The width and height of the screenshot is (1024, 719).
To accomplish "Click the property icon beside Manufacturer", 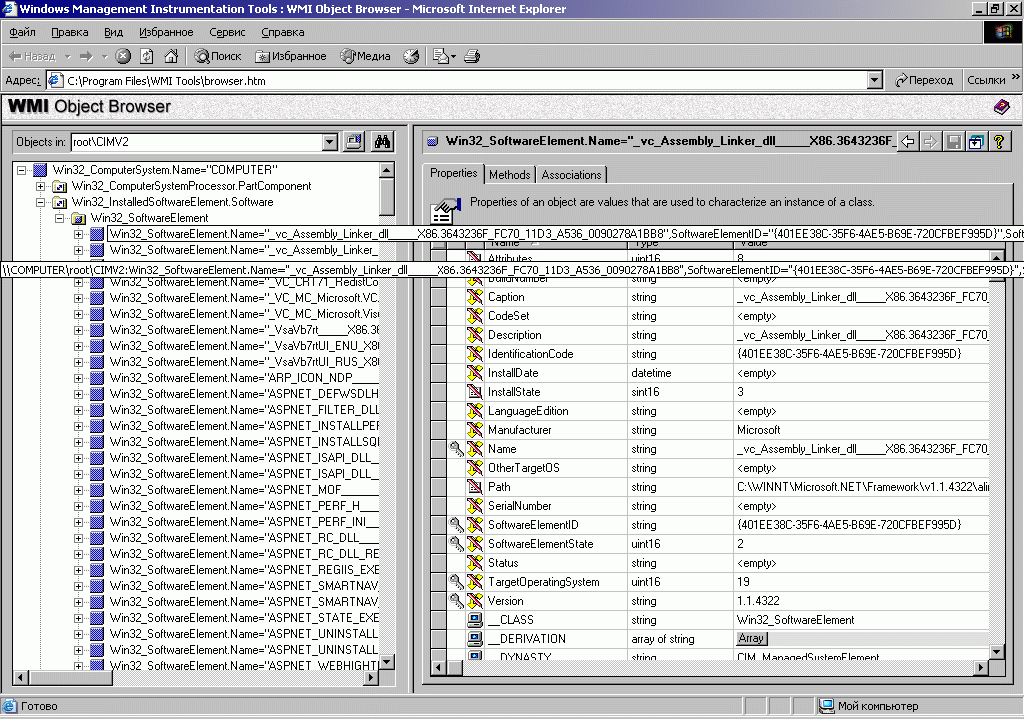I will tap(475, 430).
